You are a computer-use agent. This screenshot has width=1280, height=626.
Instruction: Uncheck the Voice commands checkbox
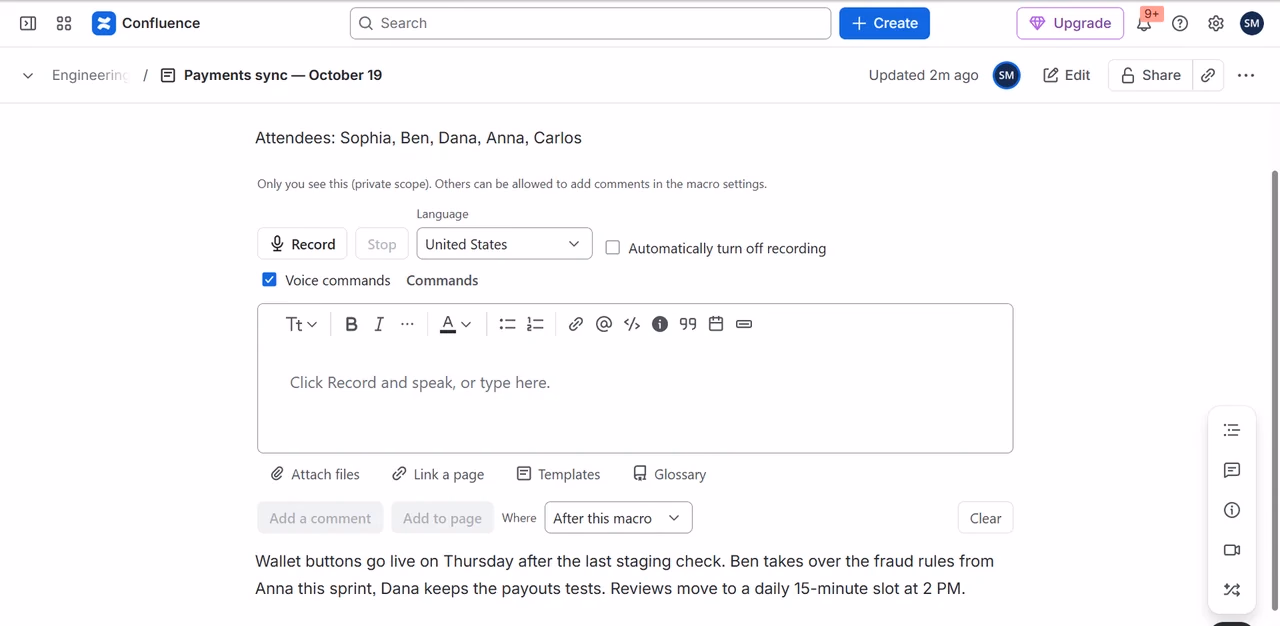coord(269,280)
